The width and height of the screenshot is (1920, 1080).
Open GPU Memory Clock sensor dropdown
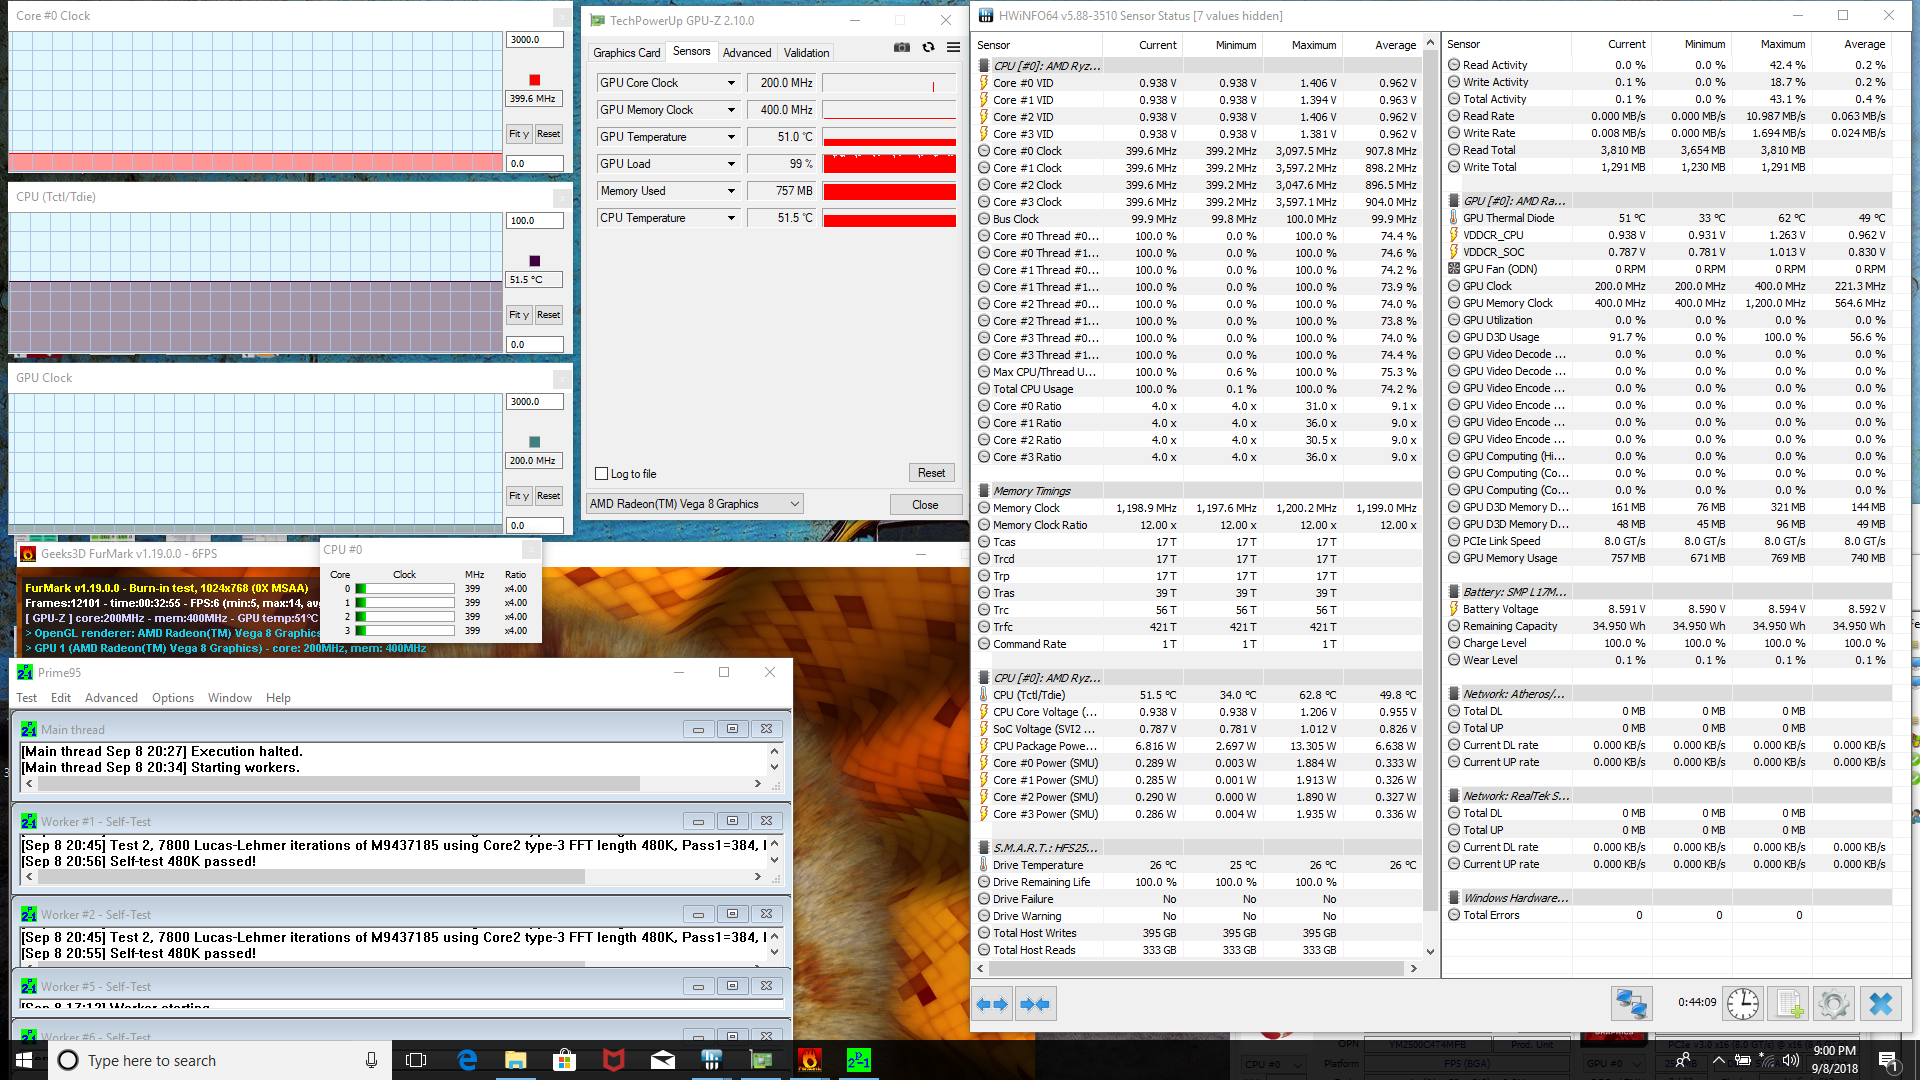click(731, 110)
